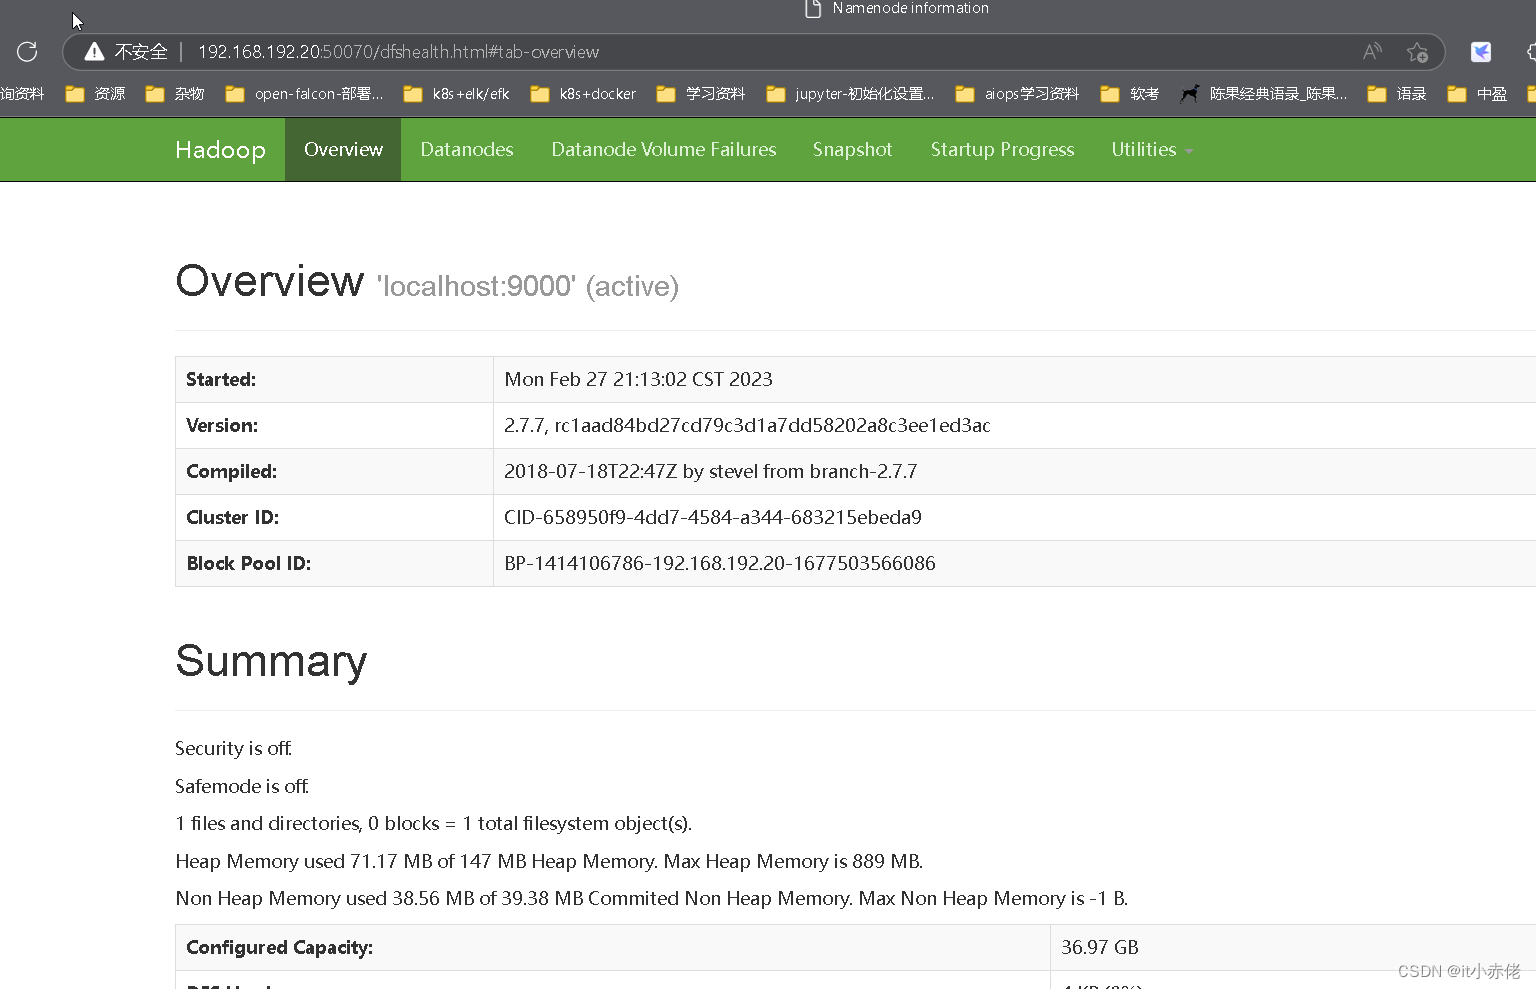1536x989 pixels.
Task: Click the Block Pool ID: label cell
Action: coord(334,564)
